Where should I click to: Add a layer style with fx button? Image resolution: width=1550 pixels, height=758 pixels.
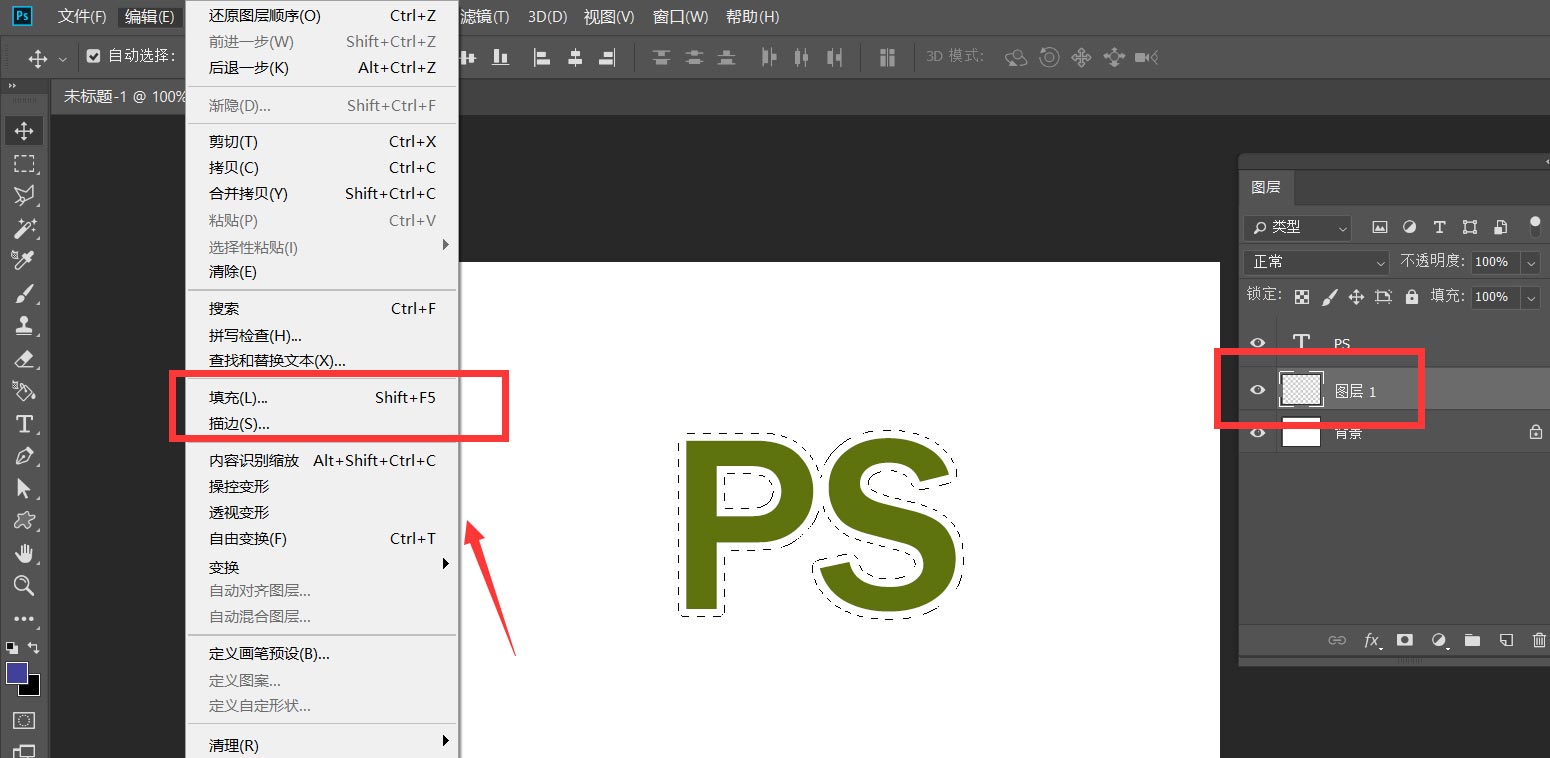pos(1373,640)
